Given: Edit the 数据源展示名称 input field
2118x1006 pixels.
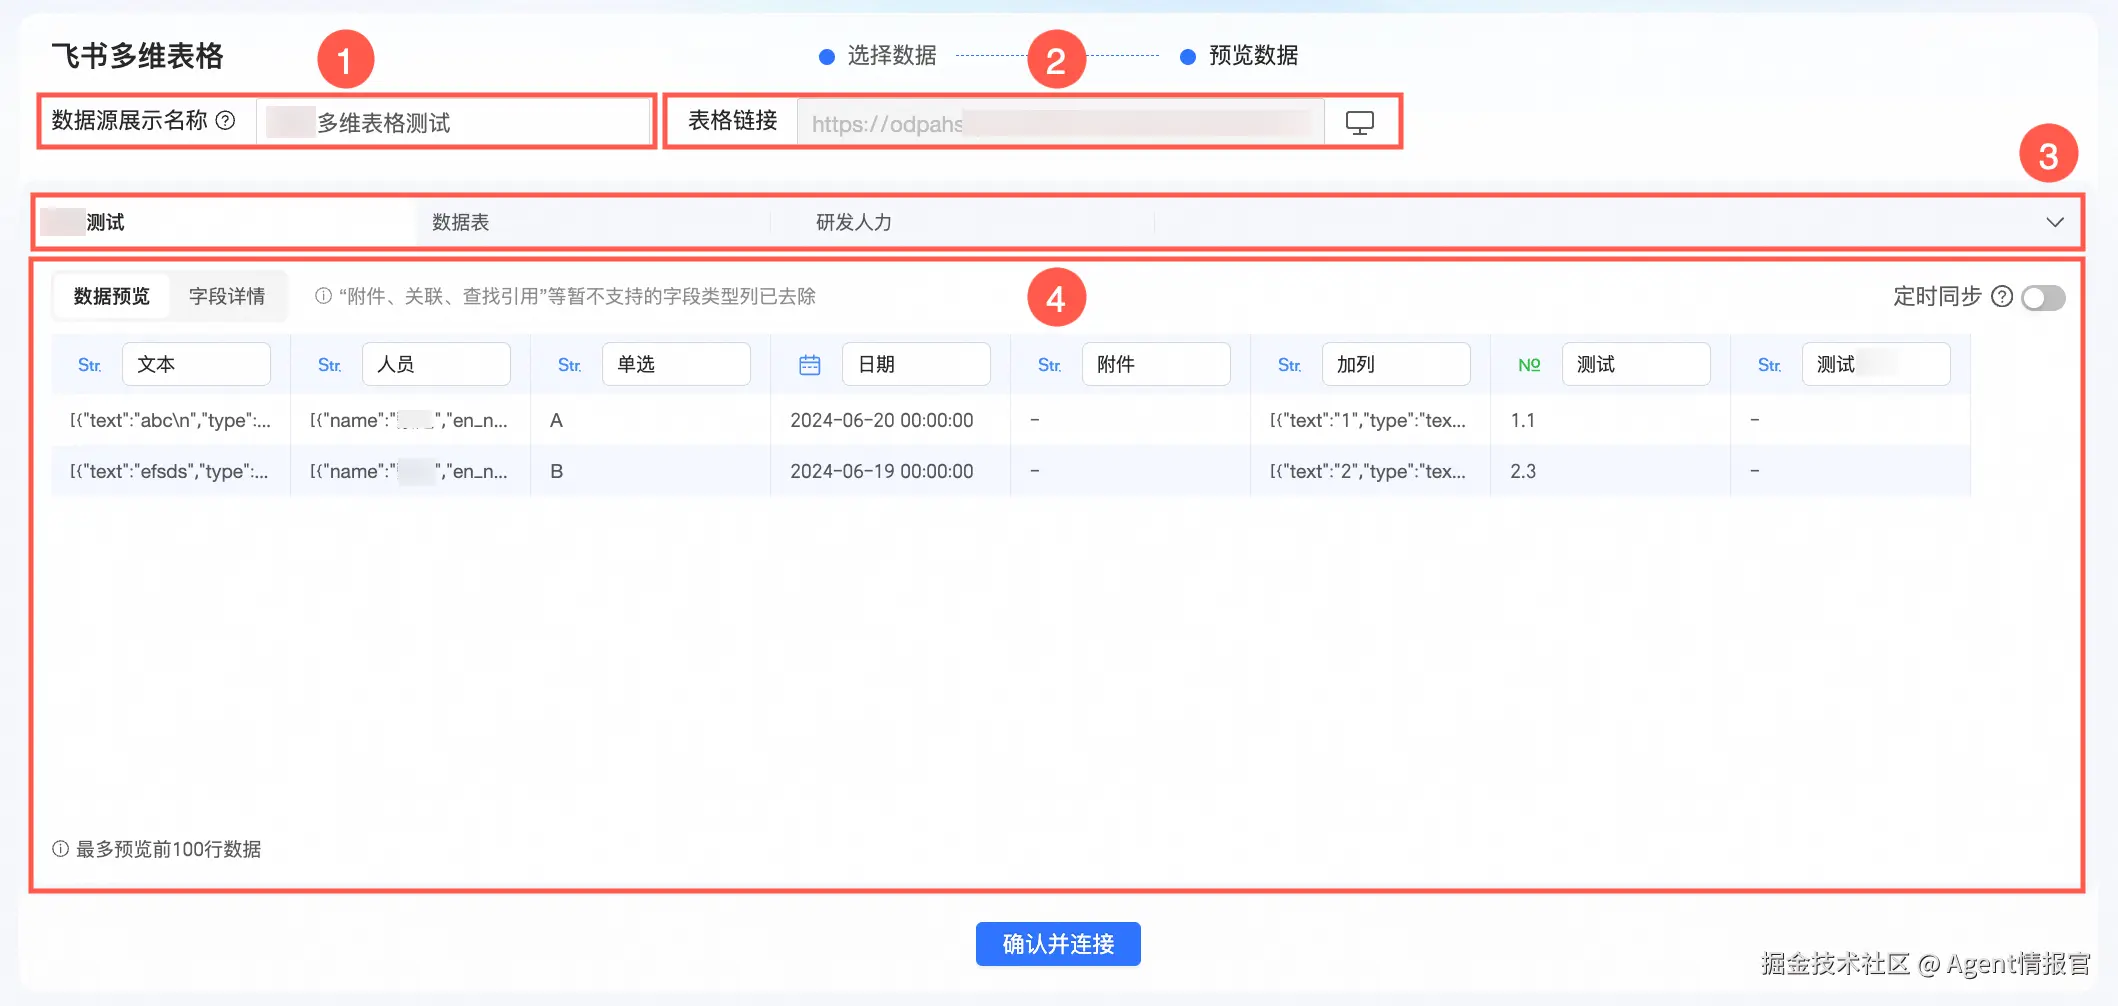Looking at the screenshot, I should coord(454,122).
